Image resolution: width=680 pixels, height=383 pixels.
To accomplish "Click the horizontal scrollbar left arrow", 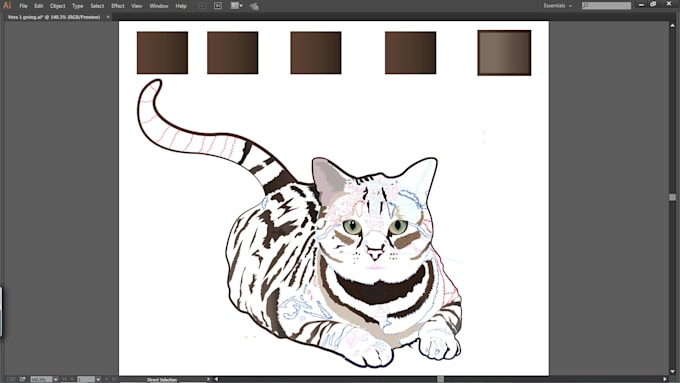I will click(x=216, y=380).
